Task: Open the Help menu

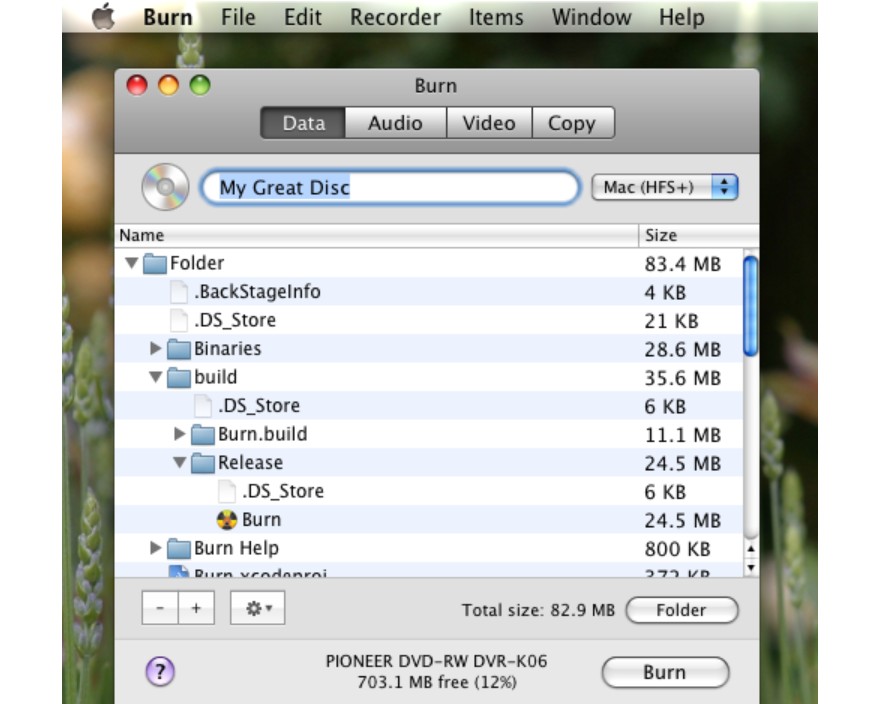Action: tap(682, 17)
